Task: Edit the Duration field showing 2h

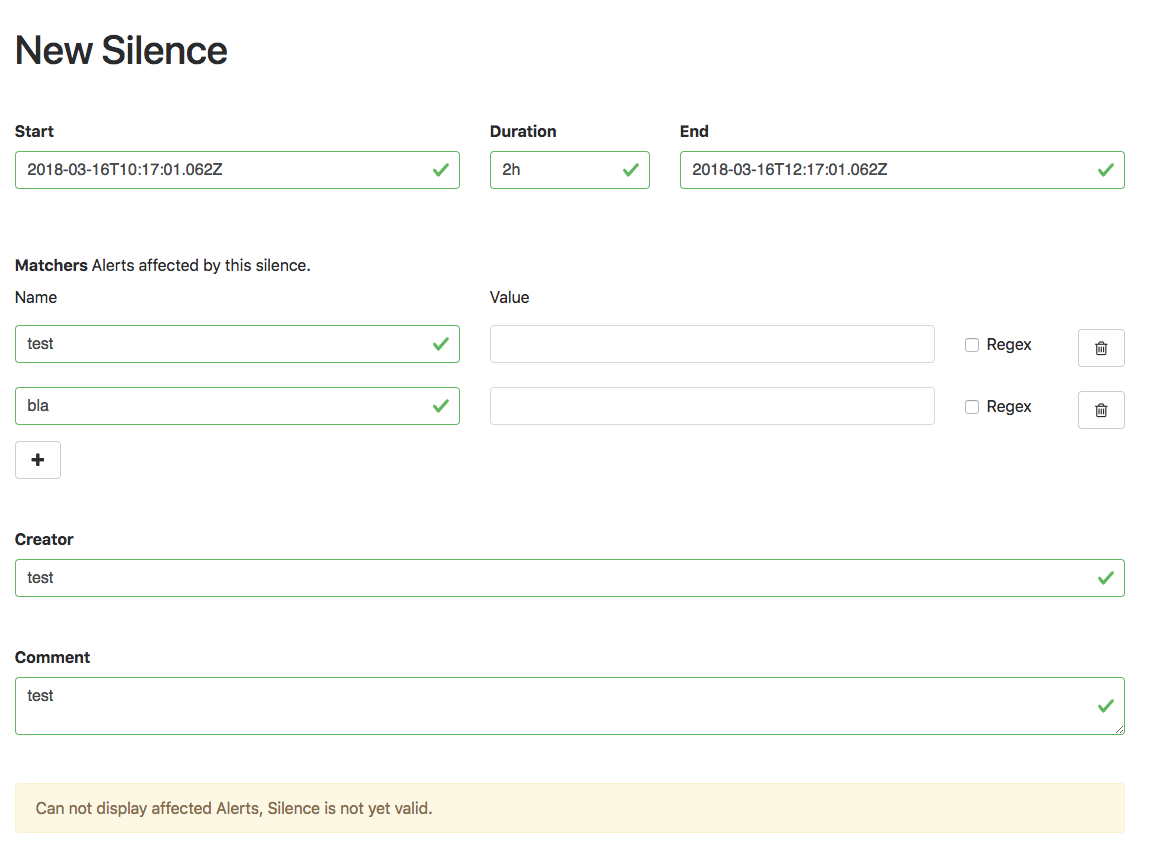Action: (555, 170)
